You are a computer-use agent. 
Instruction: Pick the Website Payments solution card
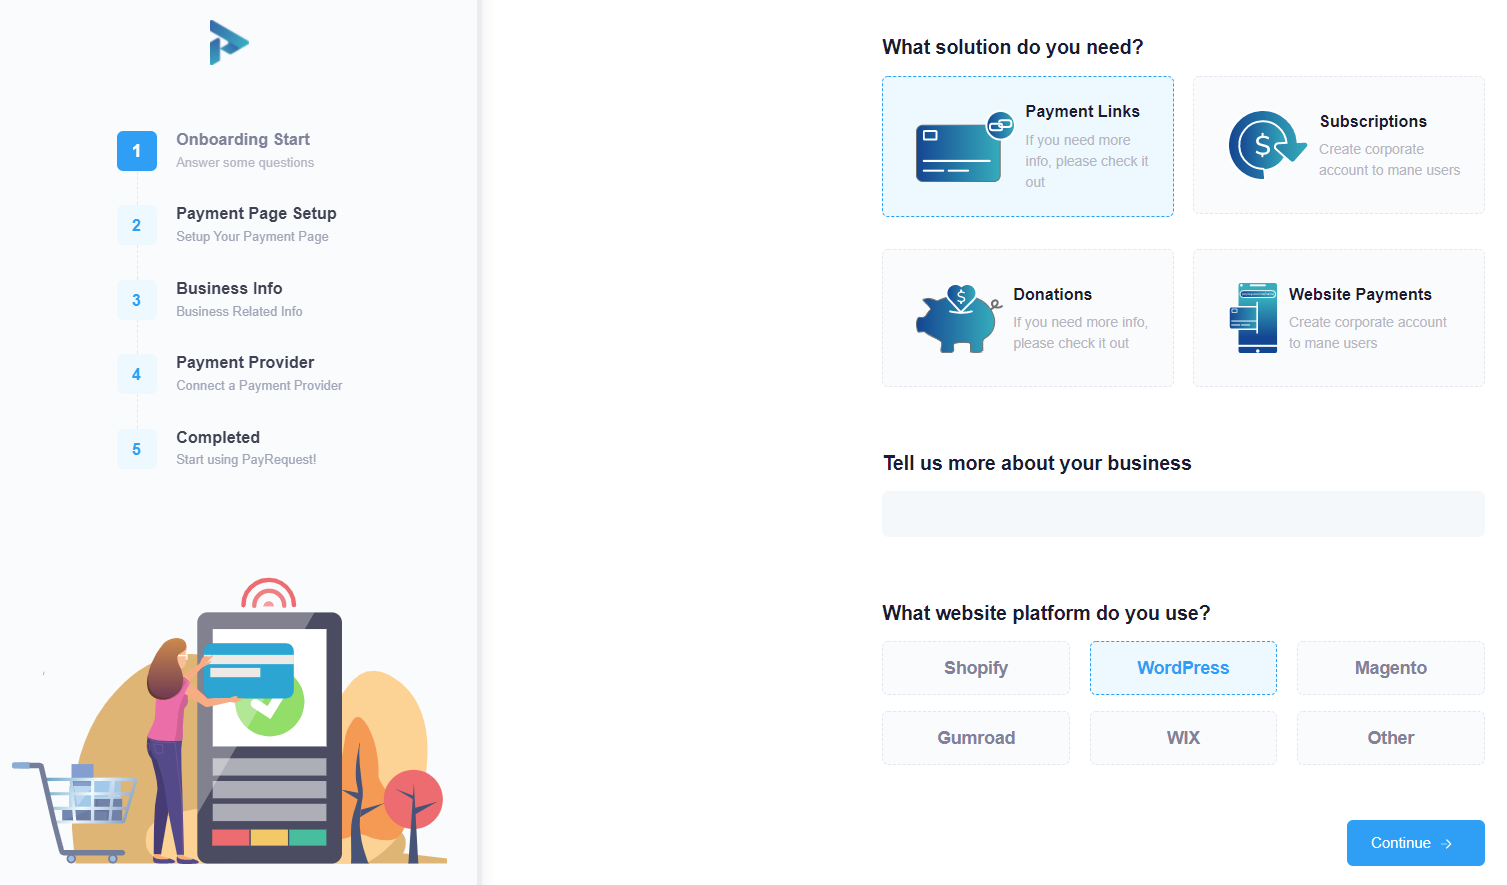click(1338, 318)
